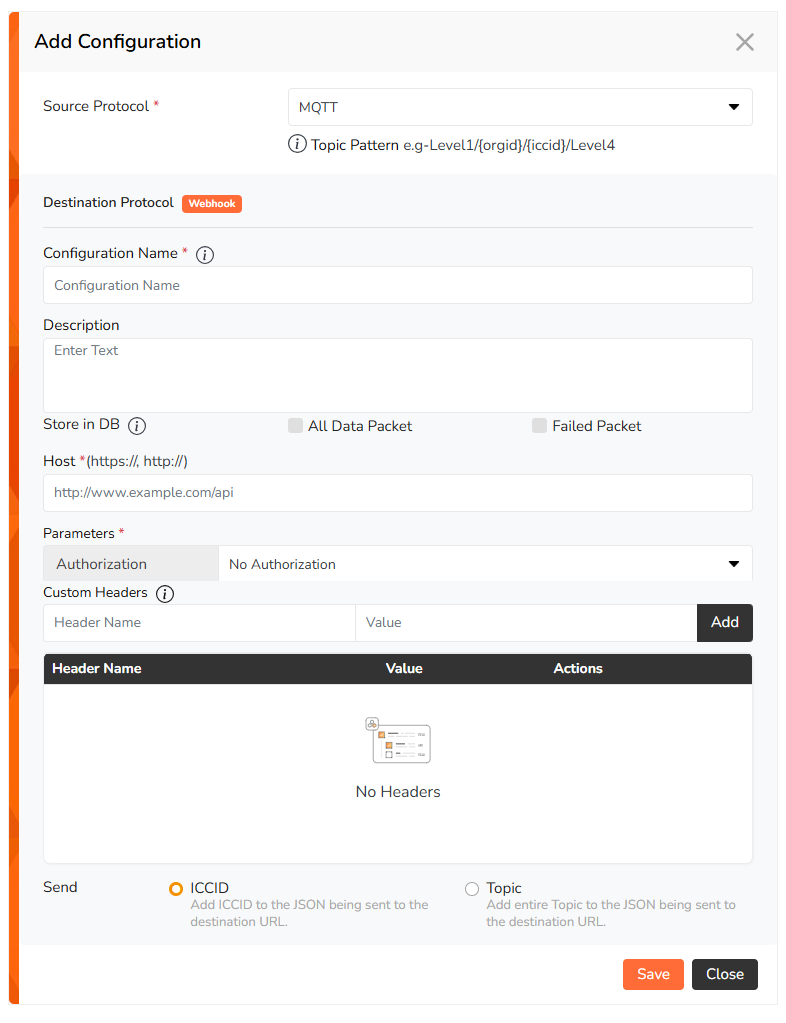Check the Failed Packet checkbox
Viewport: 786px width, 1023px height.
click(540, 426)
